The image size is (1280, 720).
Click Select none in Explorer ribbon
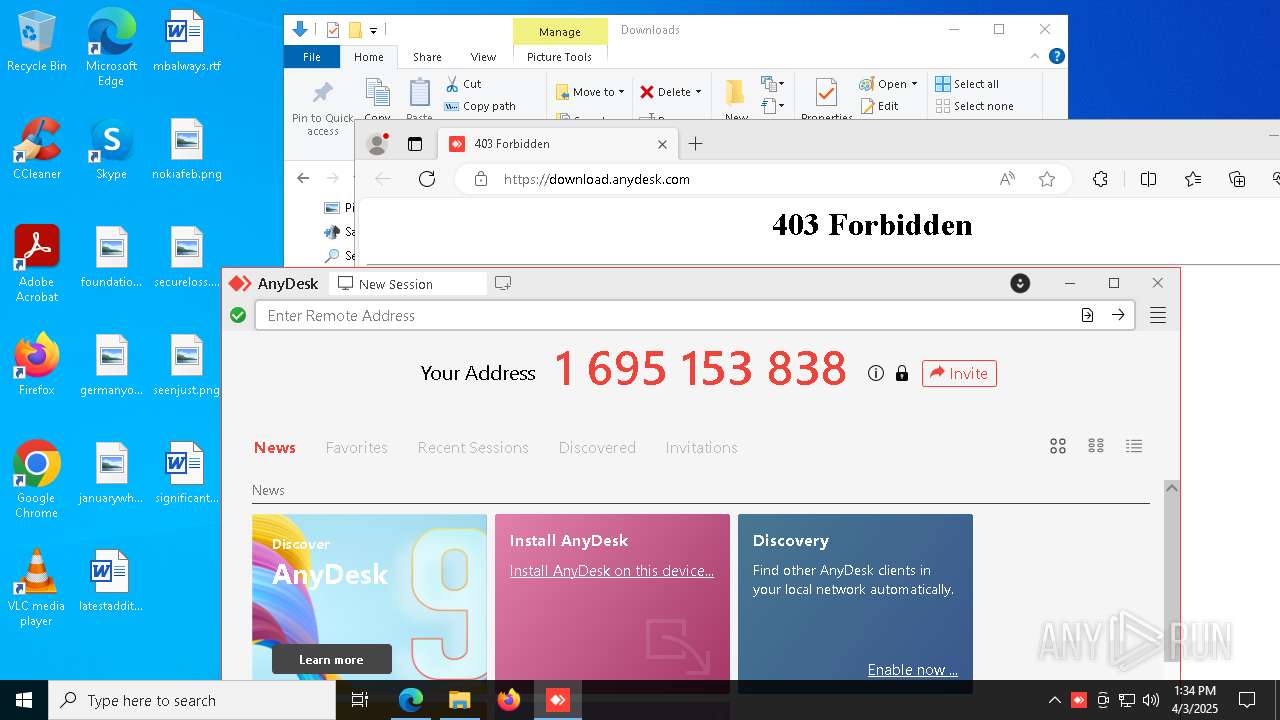coord(975,106)
